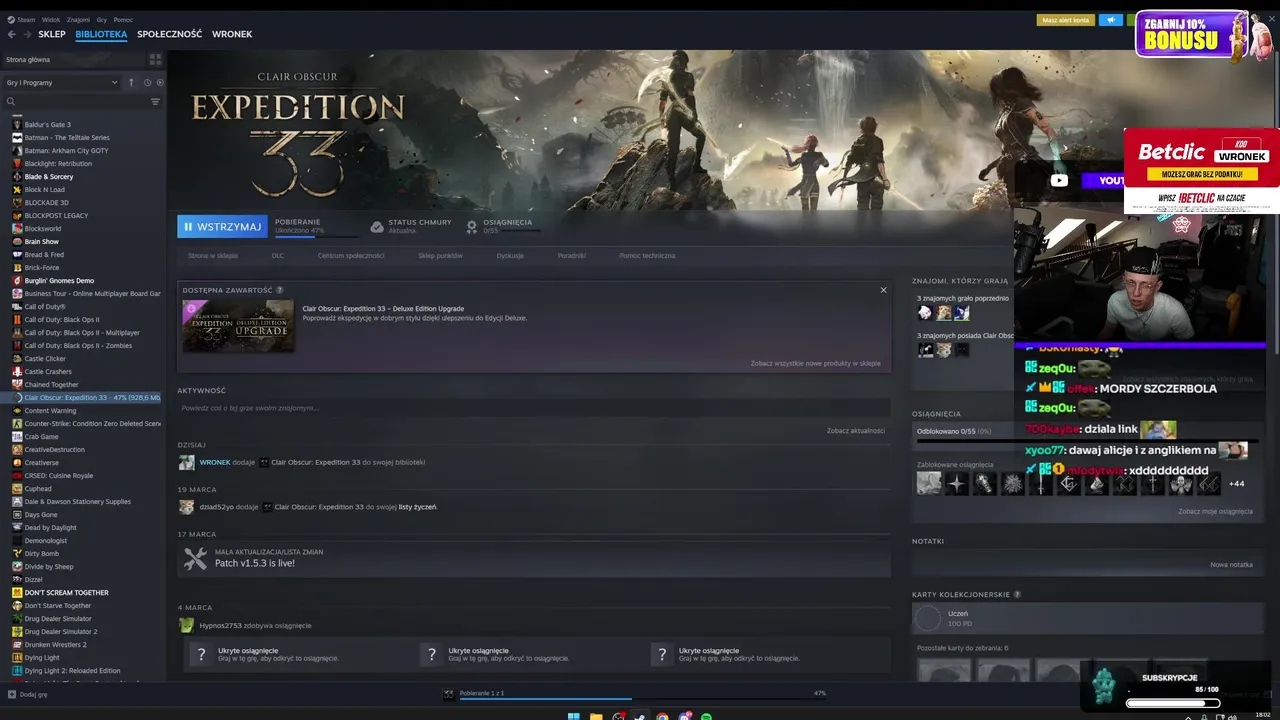This screenshot has width=1280, height=720.
Task: Go forward with the right navigation arrow
Action: [27, 34]
